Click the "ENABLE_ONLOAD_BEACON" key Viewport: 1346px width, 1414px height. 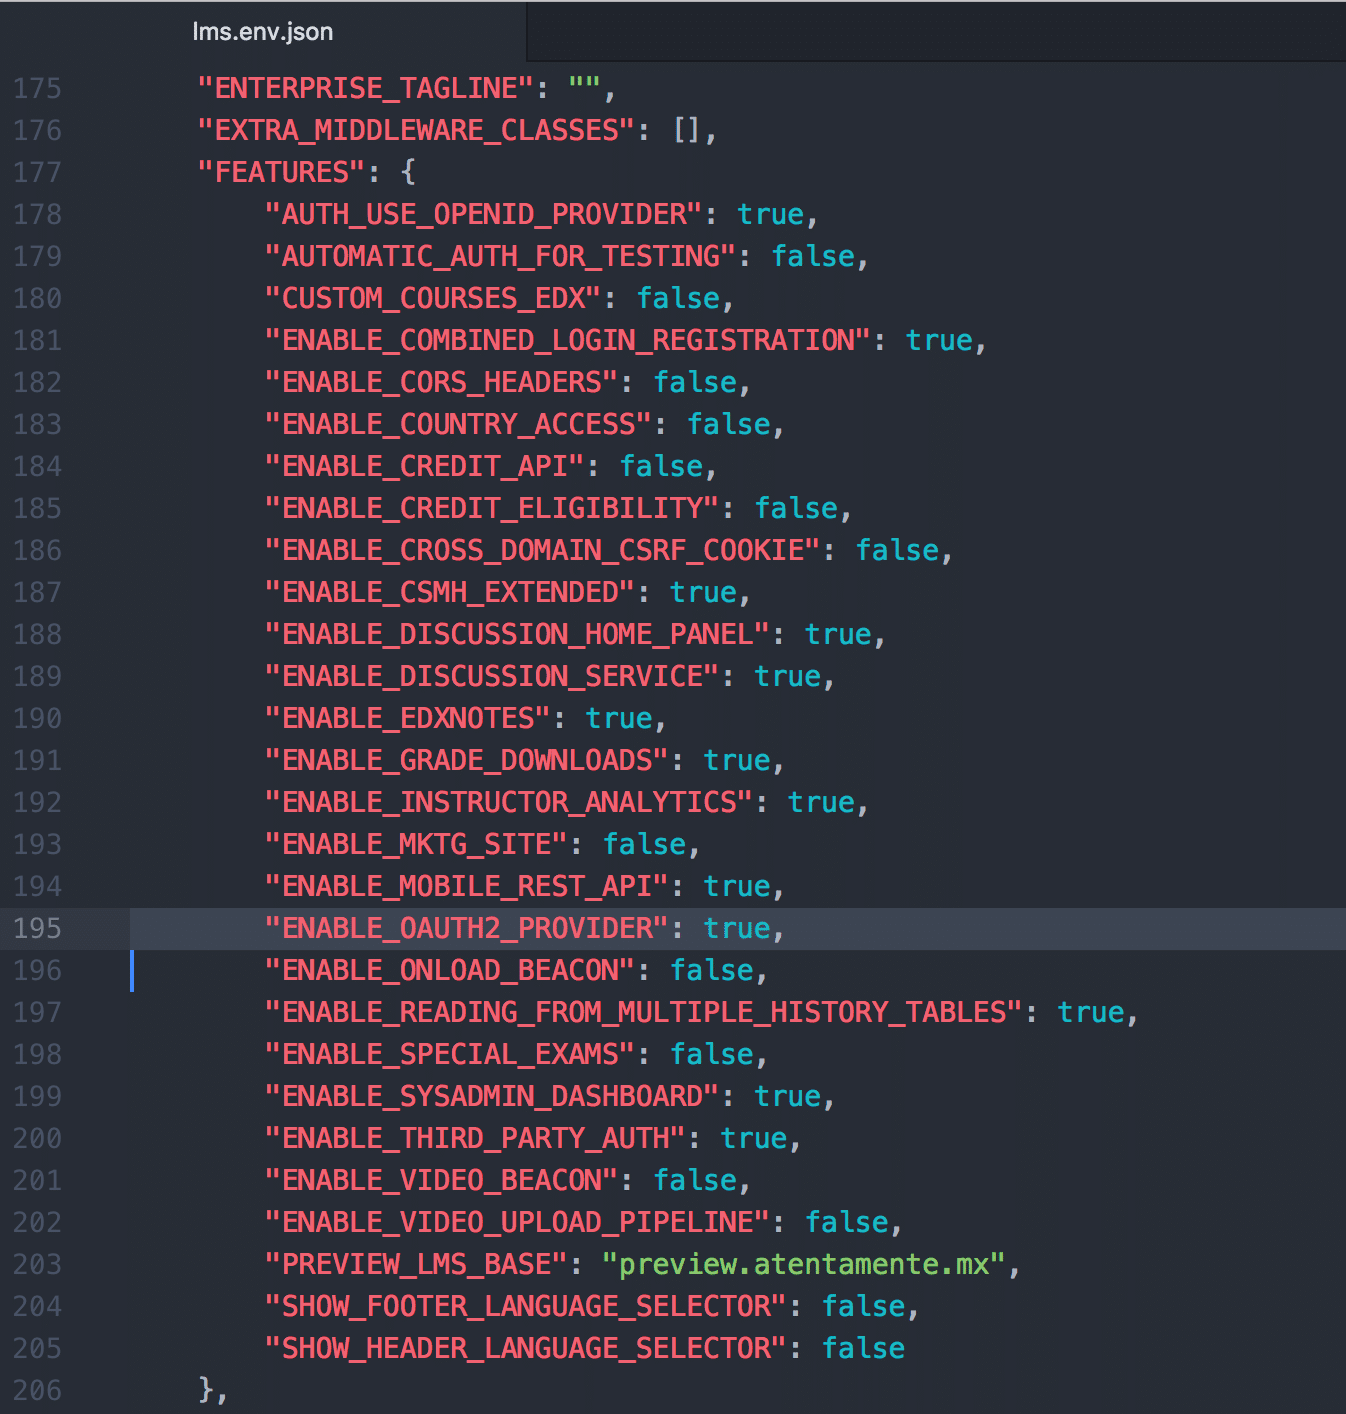451,970
